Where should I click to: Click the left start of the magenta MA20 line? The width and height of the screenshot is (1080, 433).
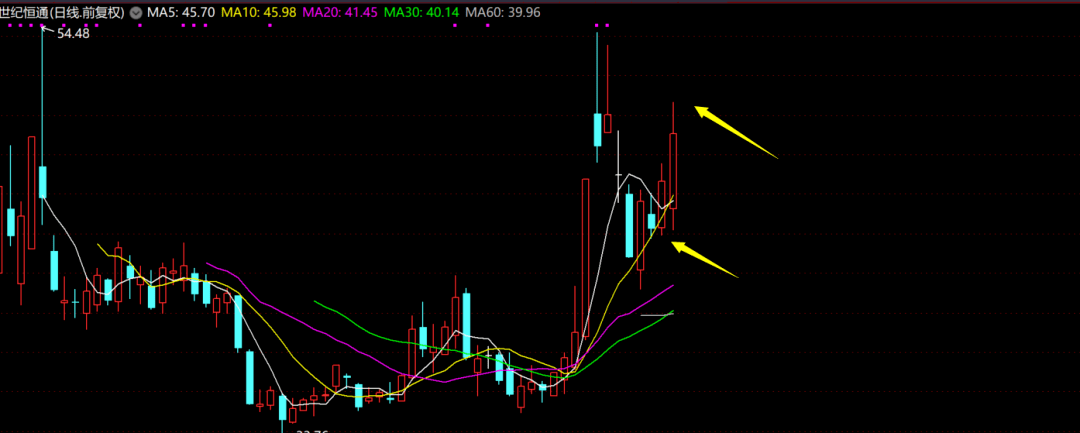(x=208, y=265)
